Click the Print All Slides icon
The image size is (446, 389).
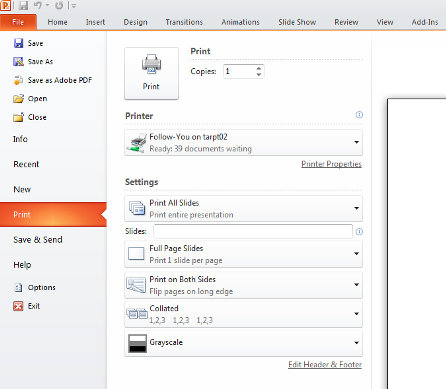click(137, 208)
